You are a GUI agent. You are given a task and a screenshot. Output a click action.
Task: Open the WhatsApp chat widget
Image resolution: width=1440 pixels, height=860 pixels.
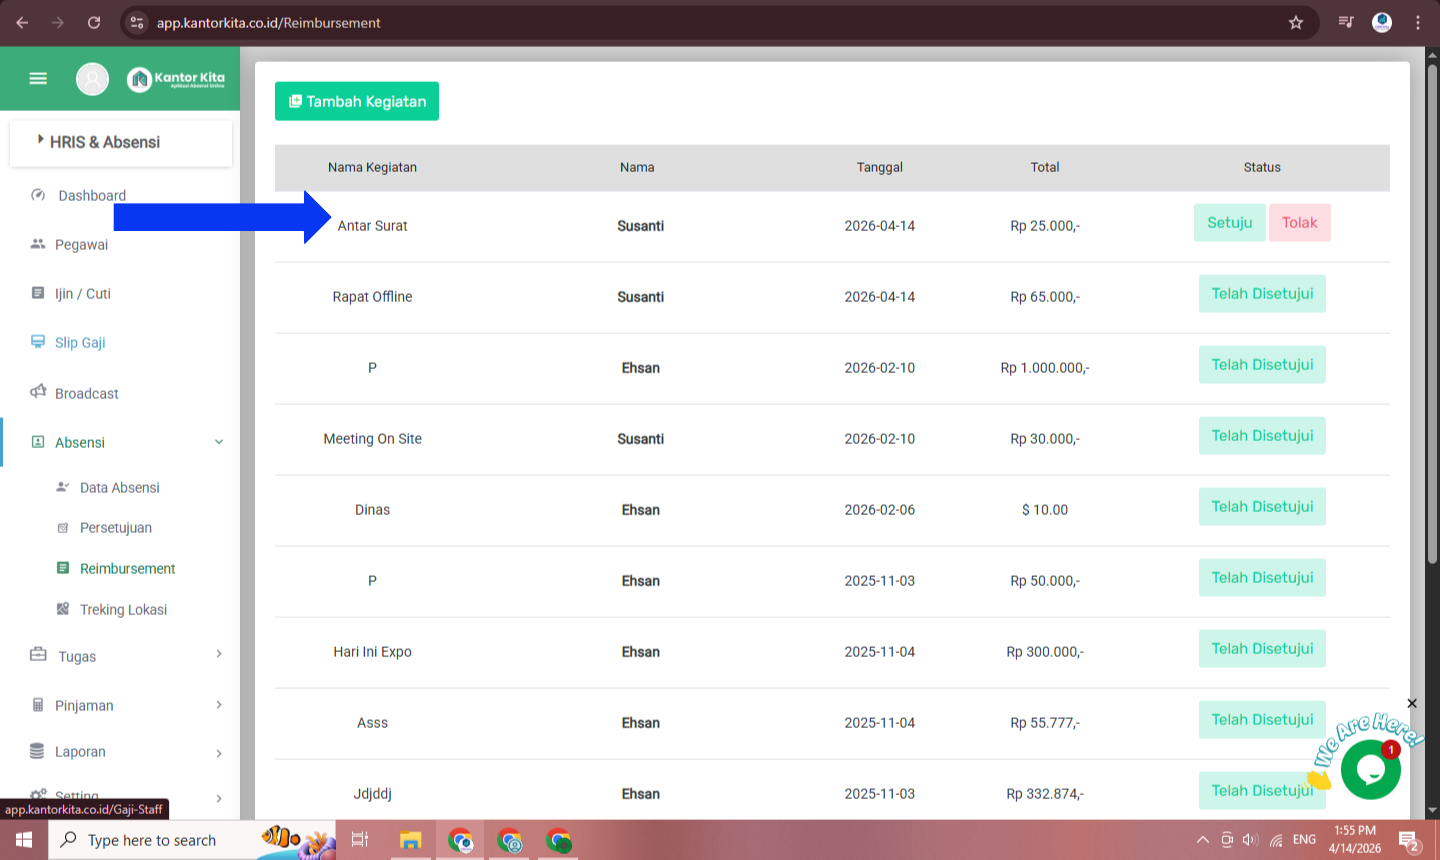click(1370, 770)
